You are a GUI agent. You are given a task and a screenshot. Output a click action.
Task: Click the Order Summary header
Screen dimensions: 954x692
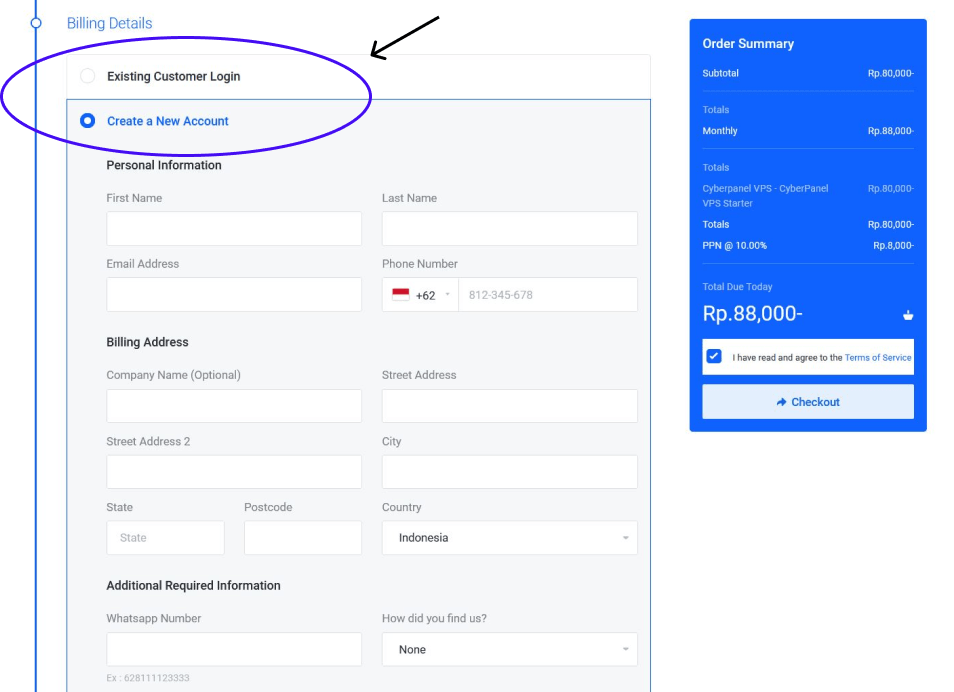click(749, 44)
